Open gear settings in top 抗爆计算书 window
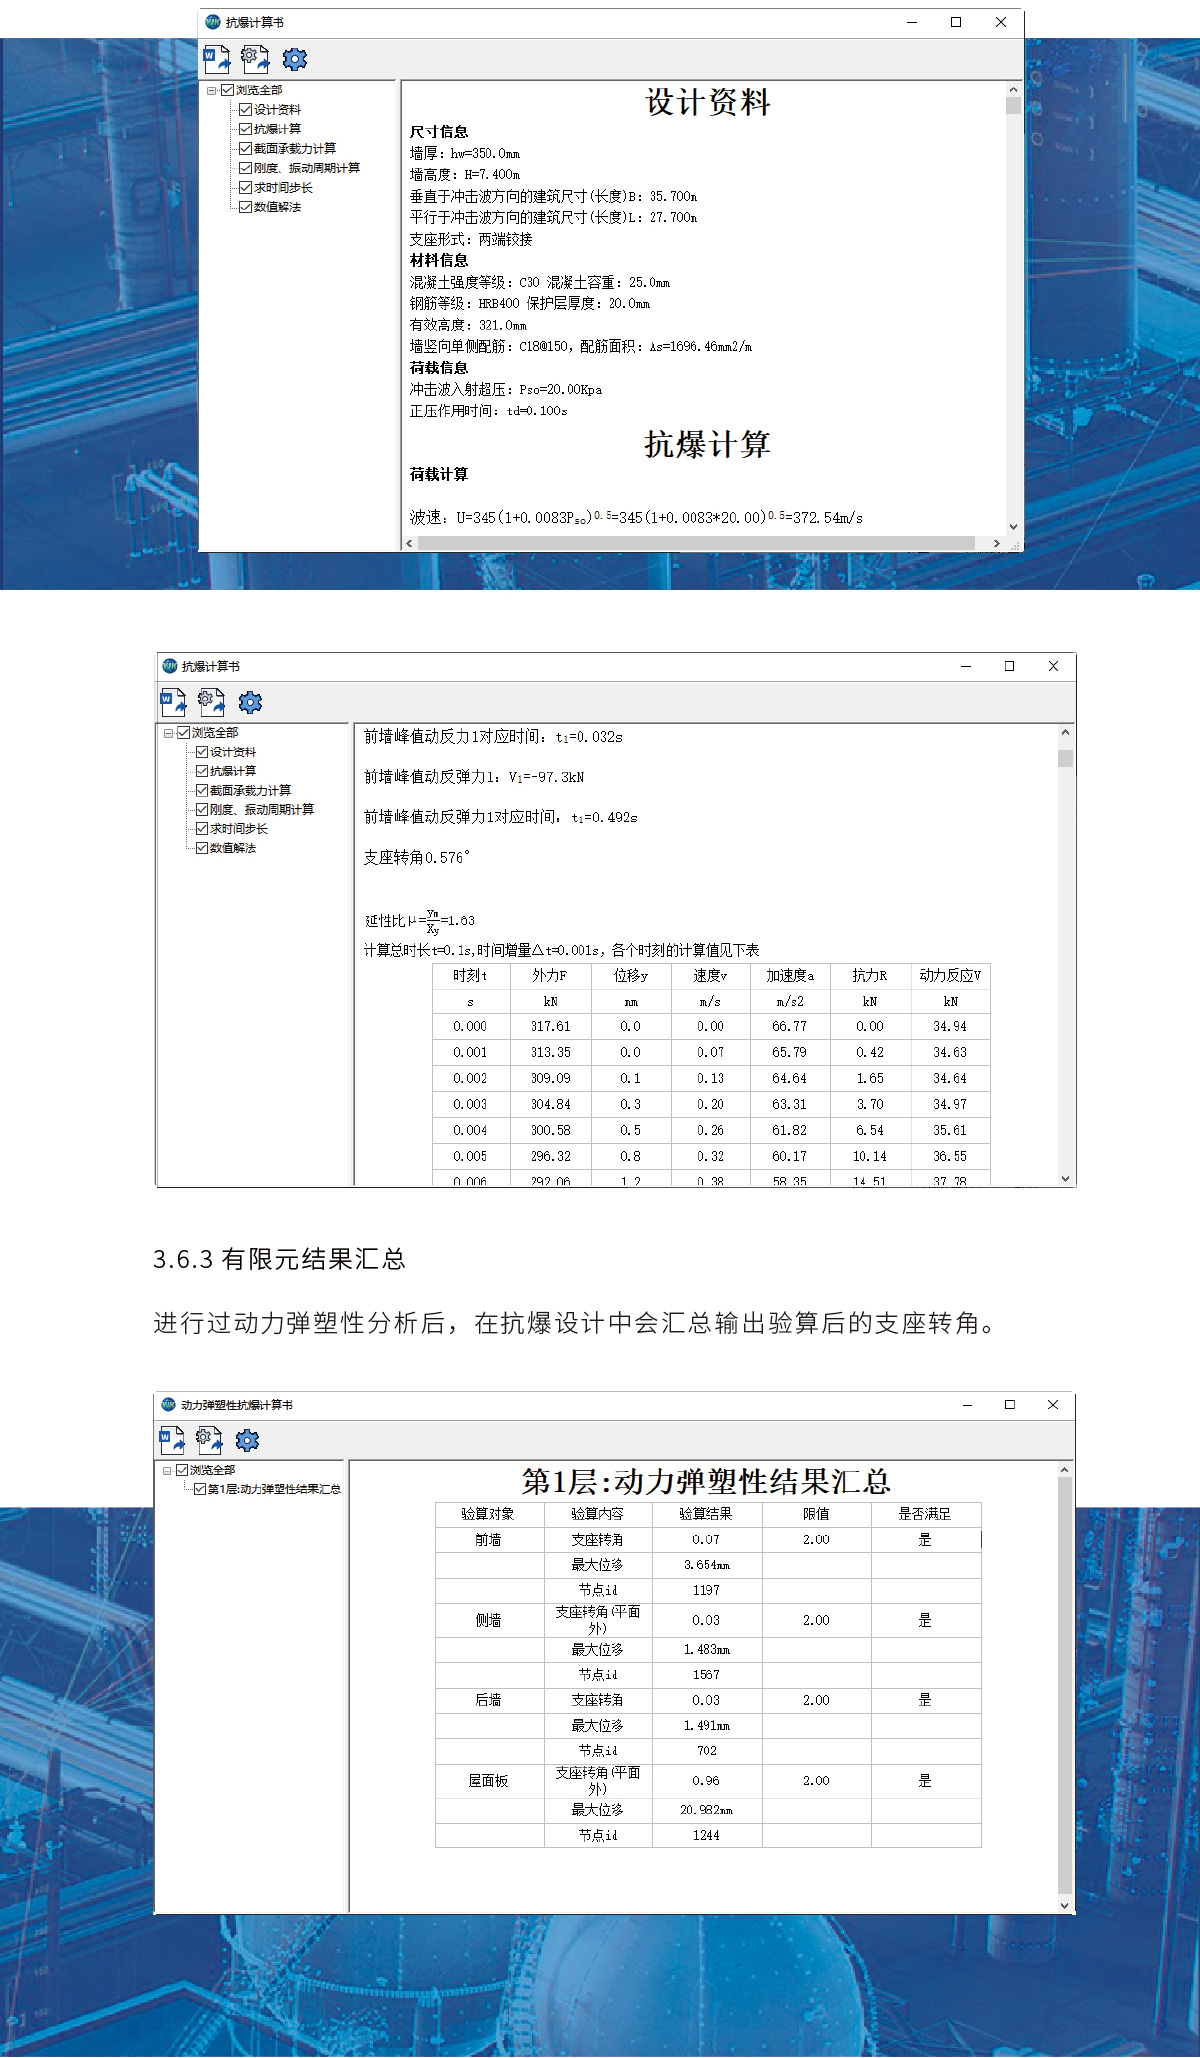The width and height of the screenshot is (1200, 2058). (294, 59)
